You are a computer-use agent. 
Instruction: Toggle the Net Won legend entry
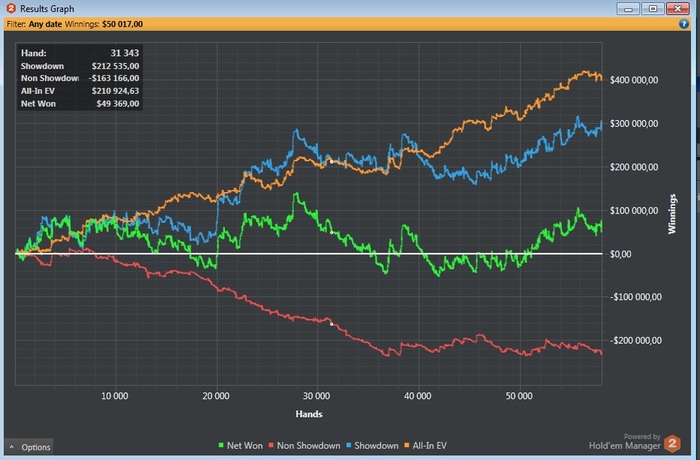click(x=240, y=445)
